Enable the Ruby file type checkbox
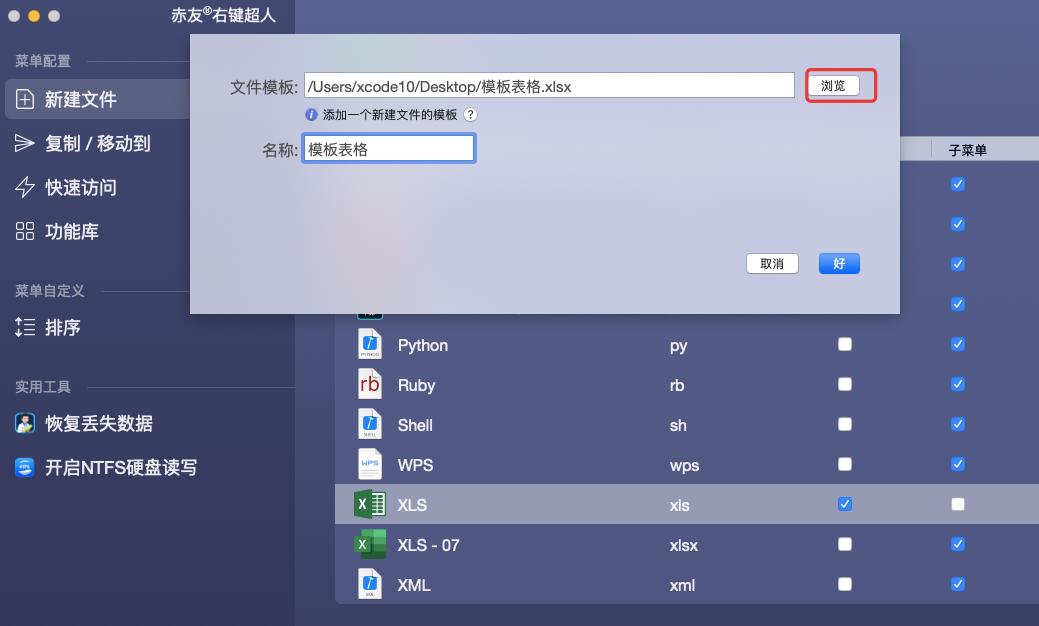Image resolution: width=1039 pixels, height=626 pixels. 845,385
